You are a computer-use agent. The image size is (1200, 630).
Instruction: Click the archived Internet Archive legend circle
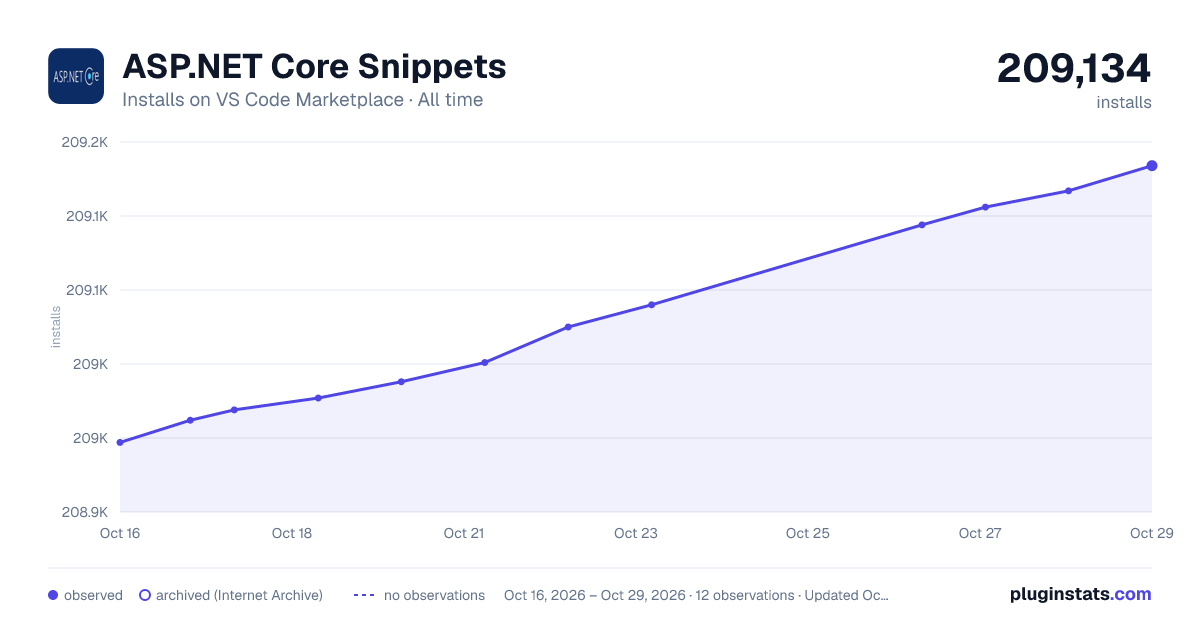(x=145, y=595)
